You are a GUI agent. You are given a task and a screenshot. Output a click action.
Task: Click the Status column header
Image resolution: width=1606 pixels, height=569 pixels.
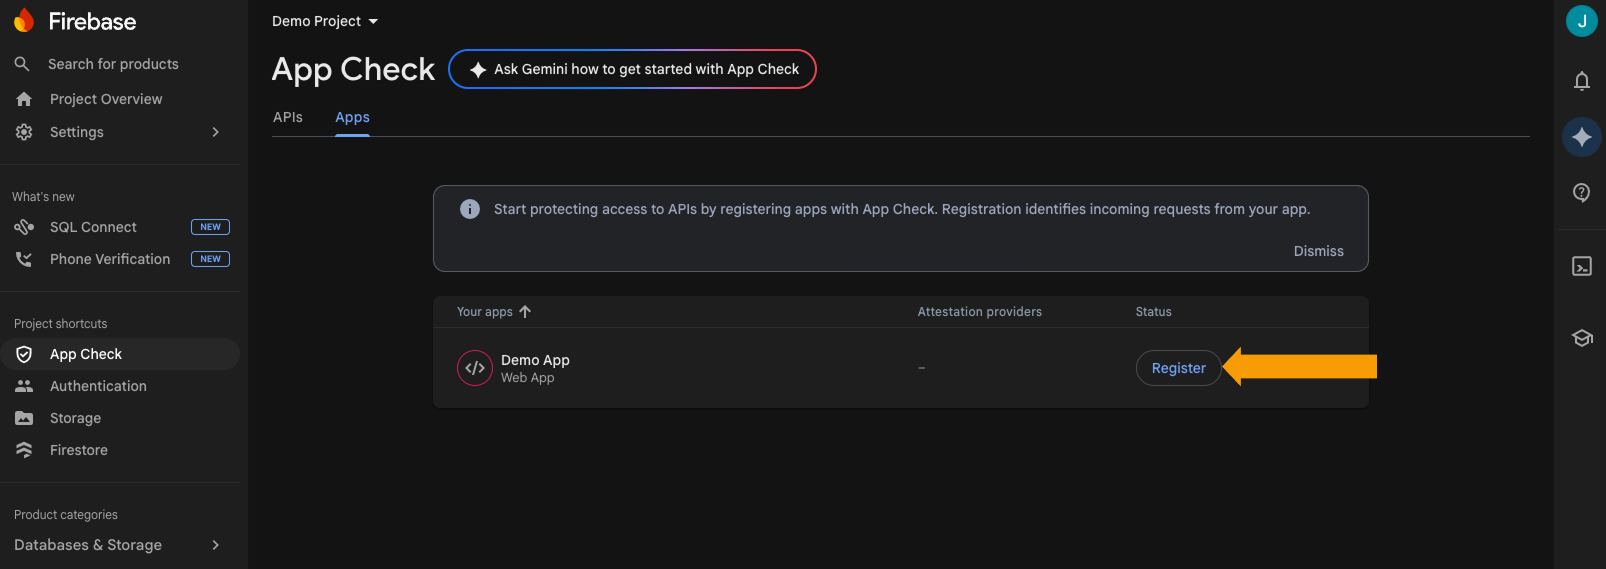click(1153, 312)
